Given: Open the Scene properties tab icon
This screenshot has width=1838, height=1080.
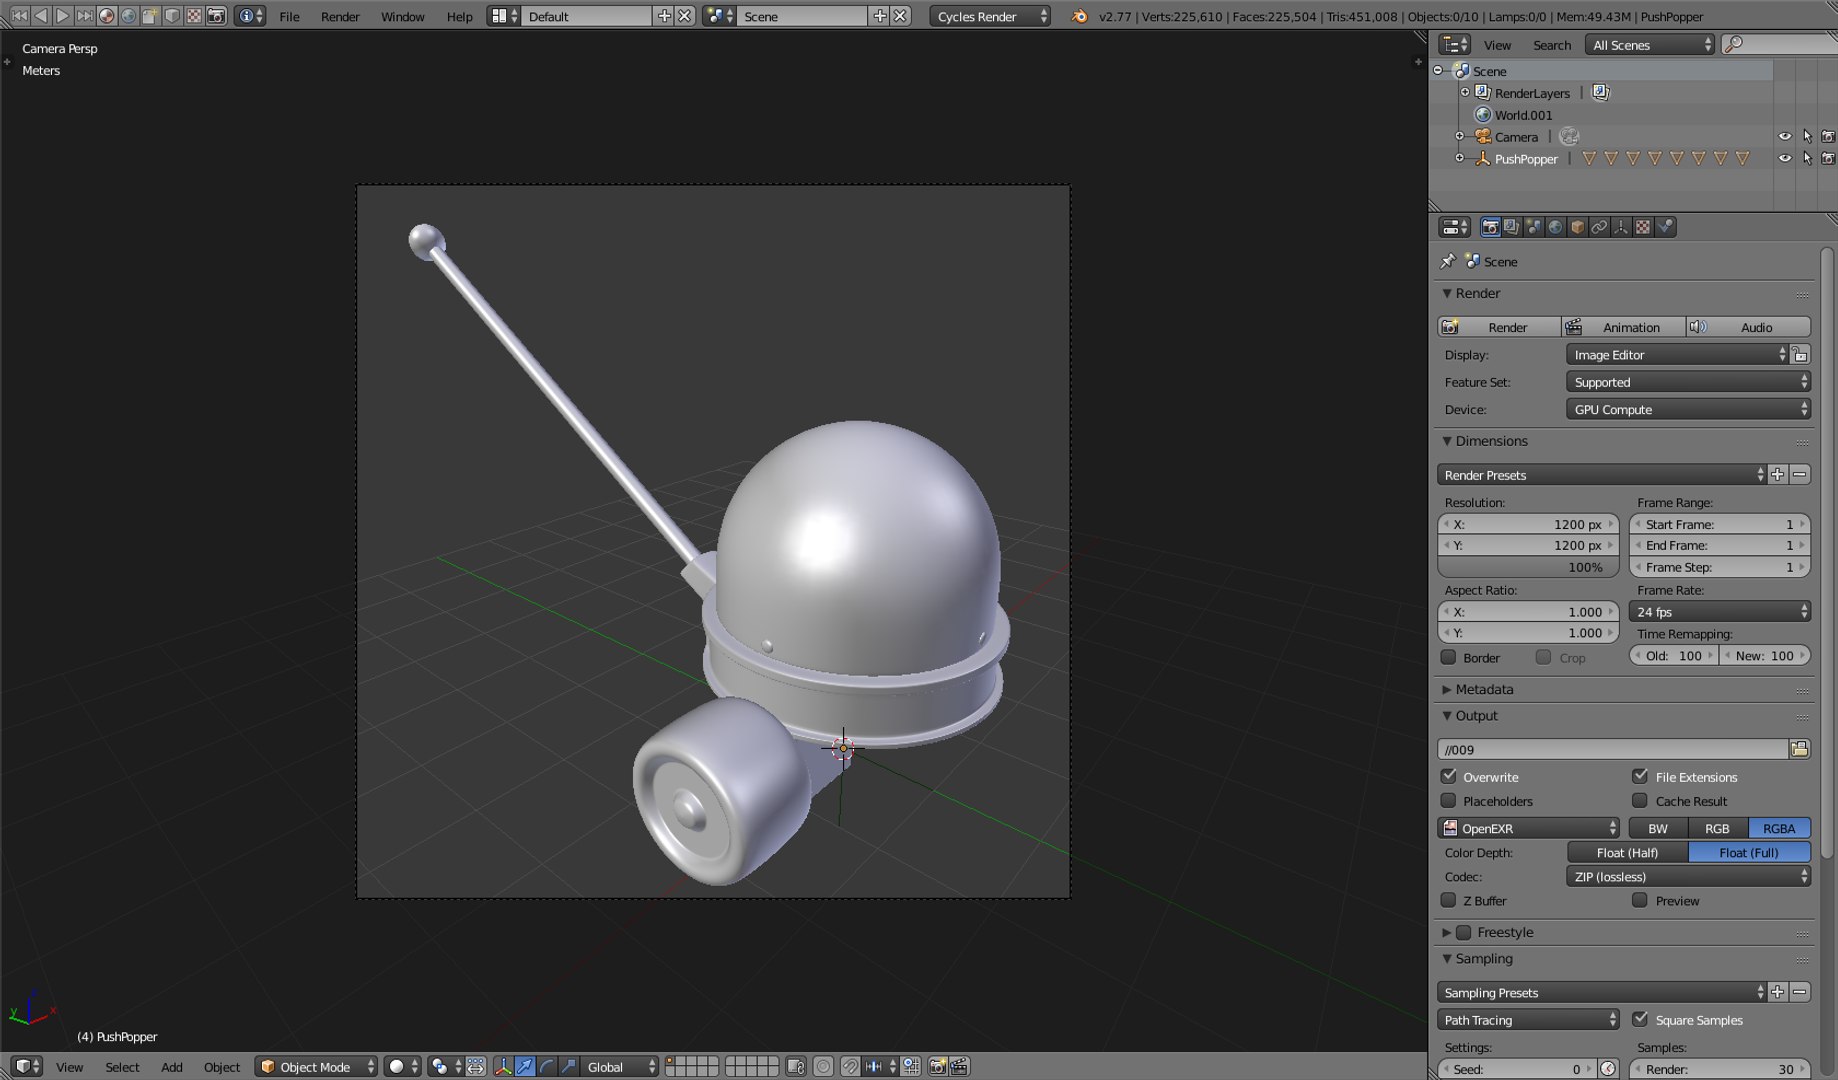Looking at the screenshot, I should coord(1533,227).
